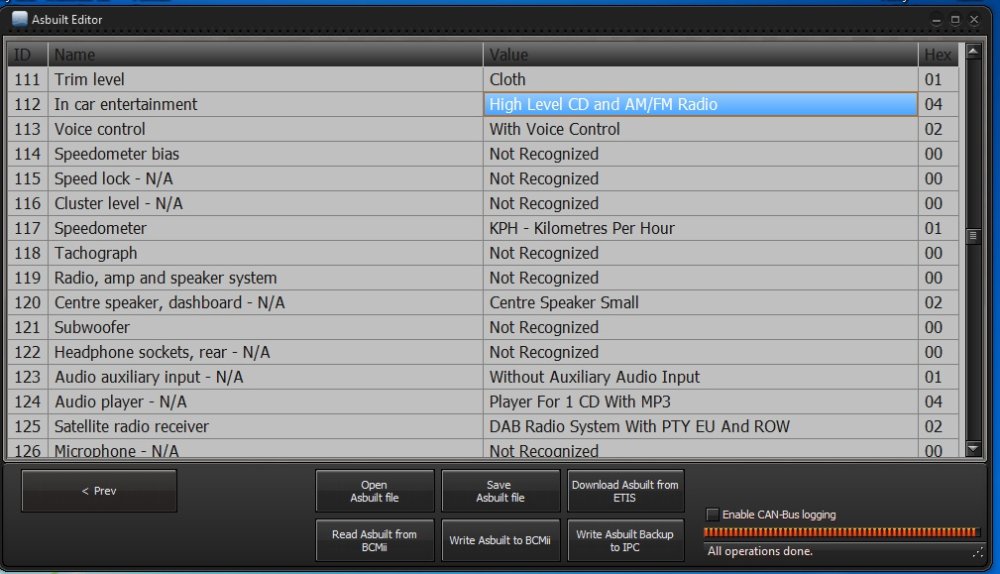Viewport: 1000px width, 574px height.
Task: Write Asbuilt Backup to IPC
Action: [625, 540]
